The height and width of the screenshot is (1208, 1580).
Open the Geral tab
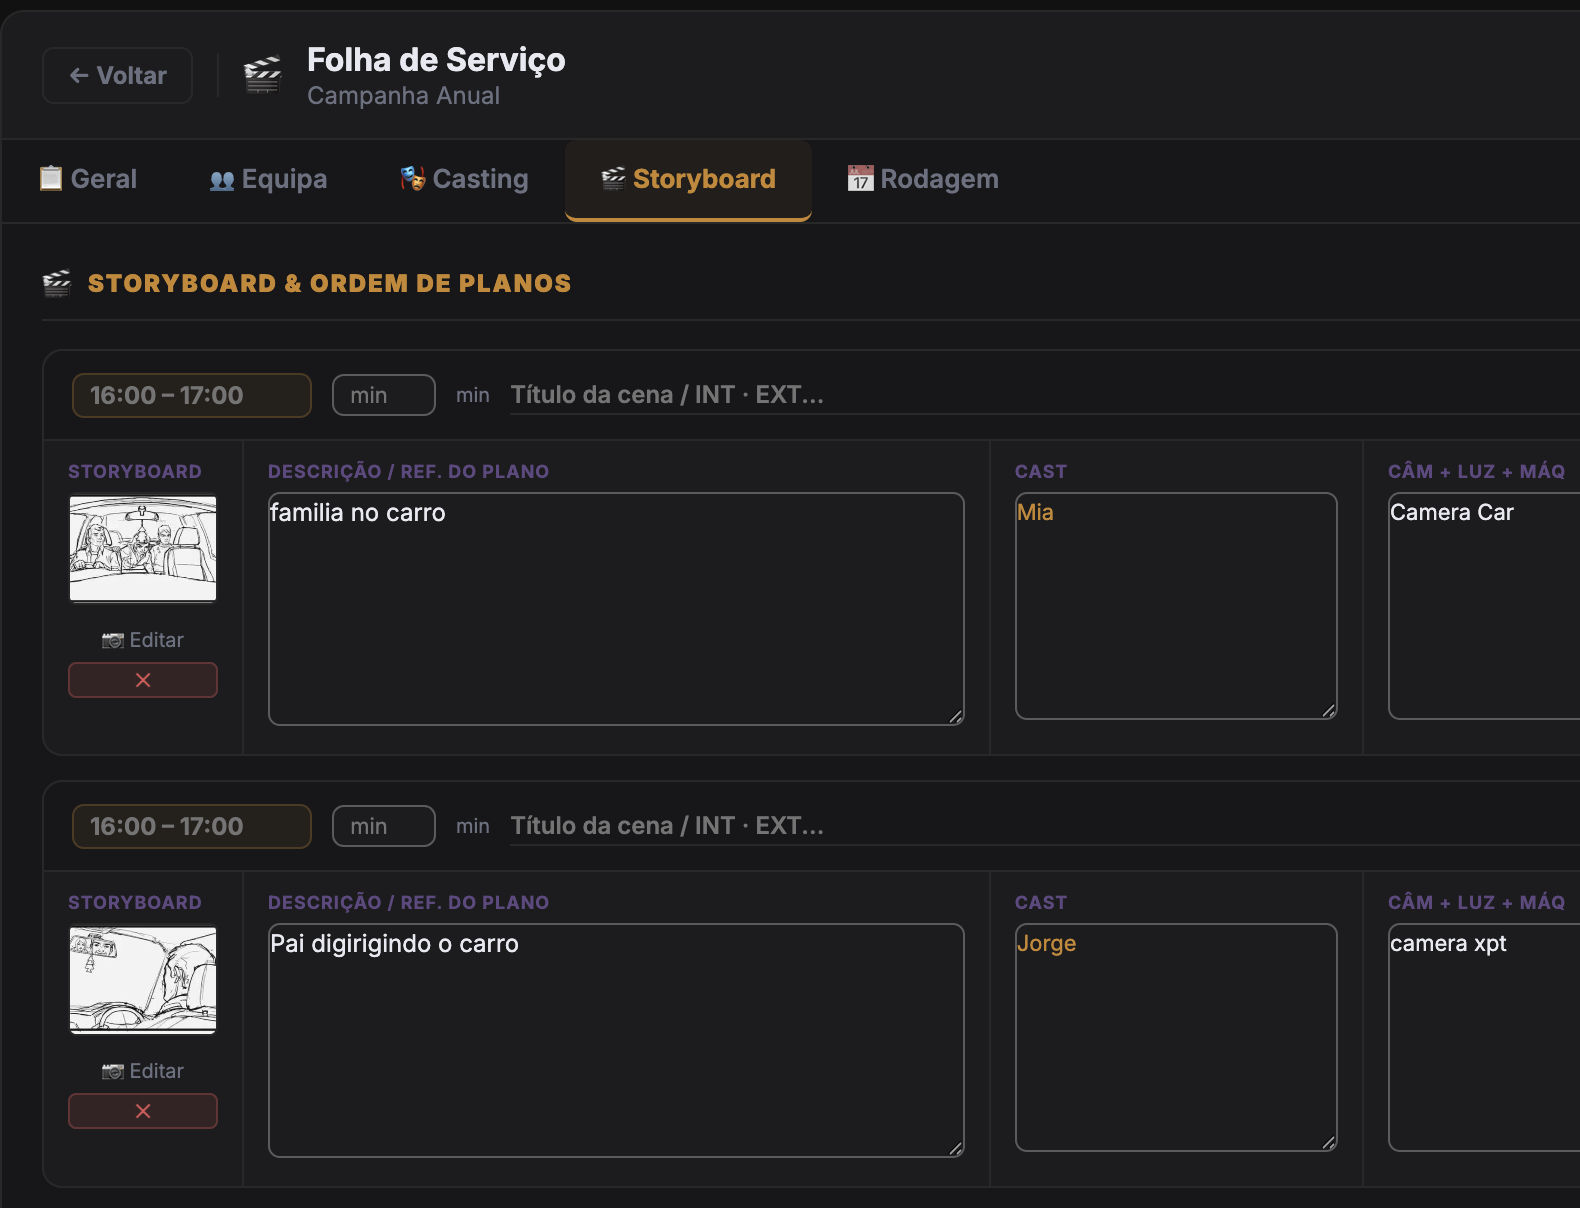click(88, 179)
